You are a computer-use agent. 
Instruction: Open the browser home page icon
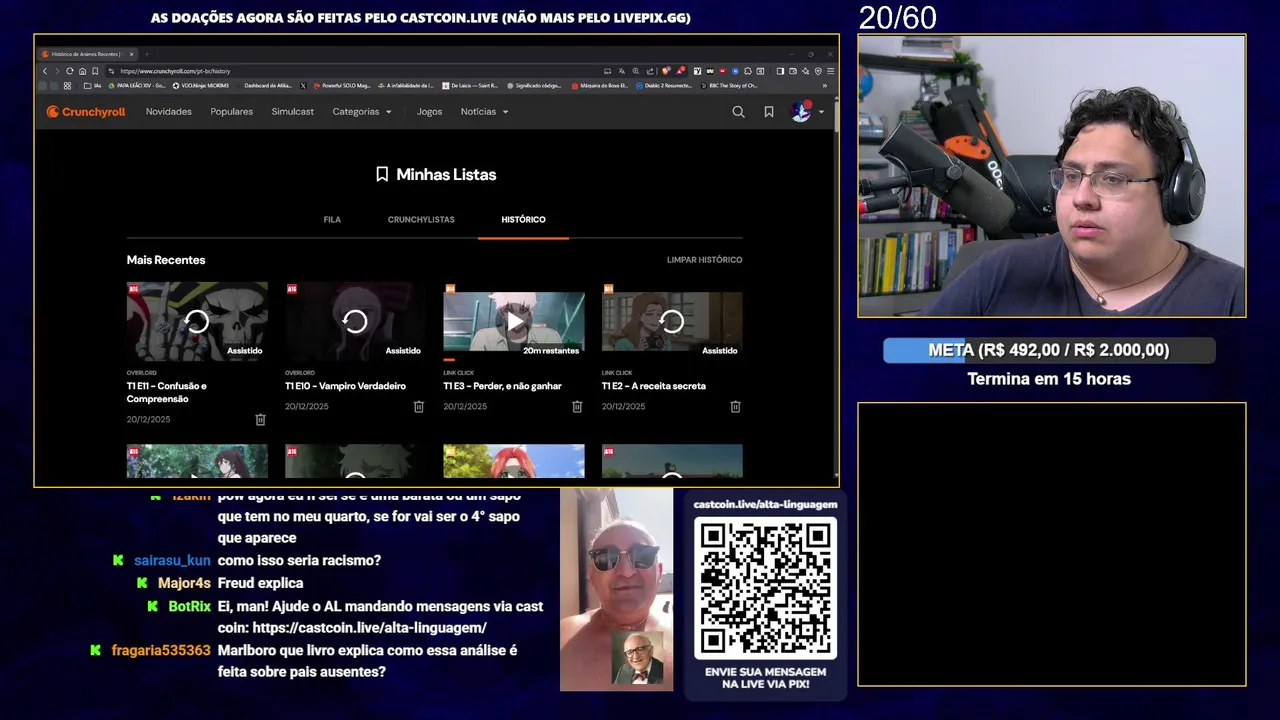(82, 71)
